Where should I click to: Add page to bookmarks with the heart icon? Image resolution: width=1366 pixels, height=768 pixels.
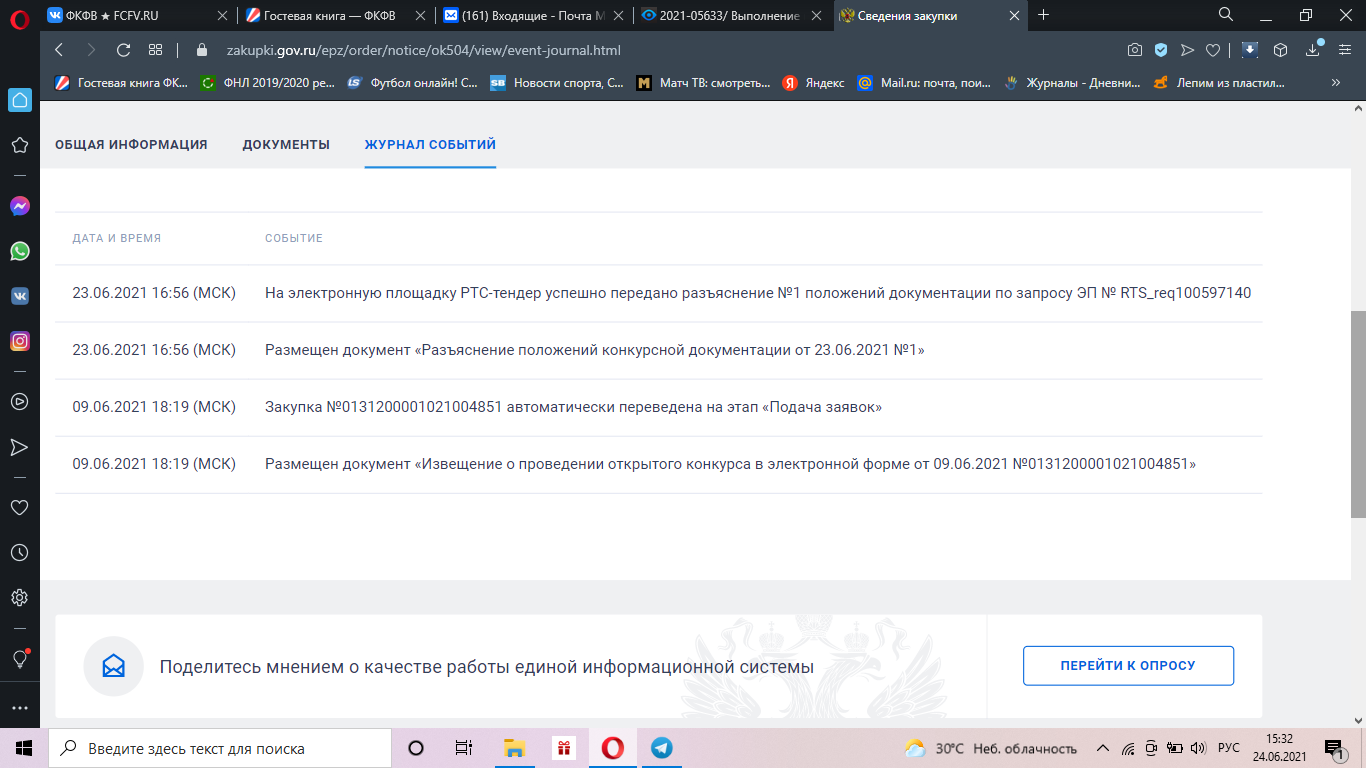click(1213, 50)
